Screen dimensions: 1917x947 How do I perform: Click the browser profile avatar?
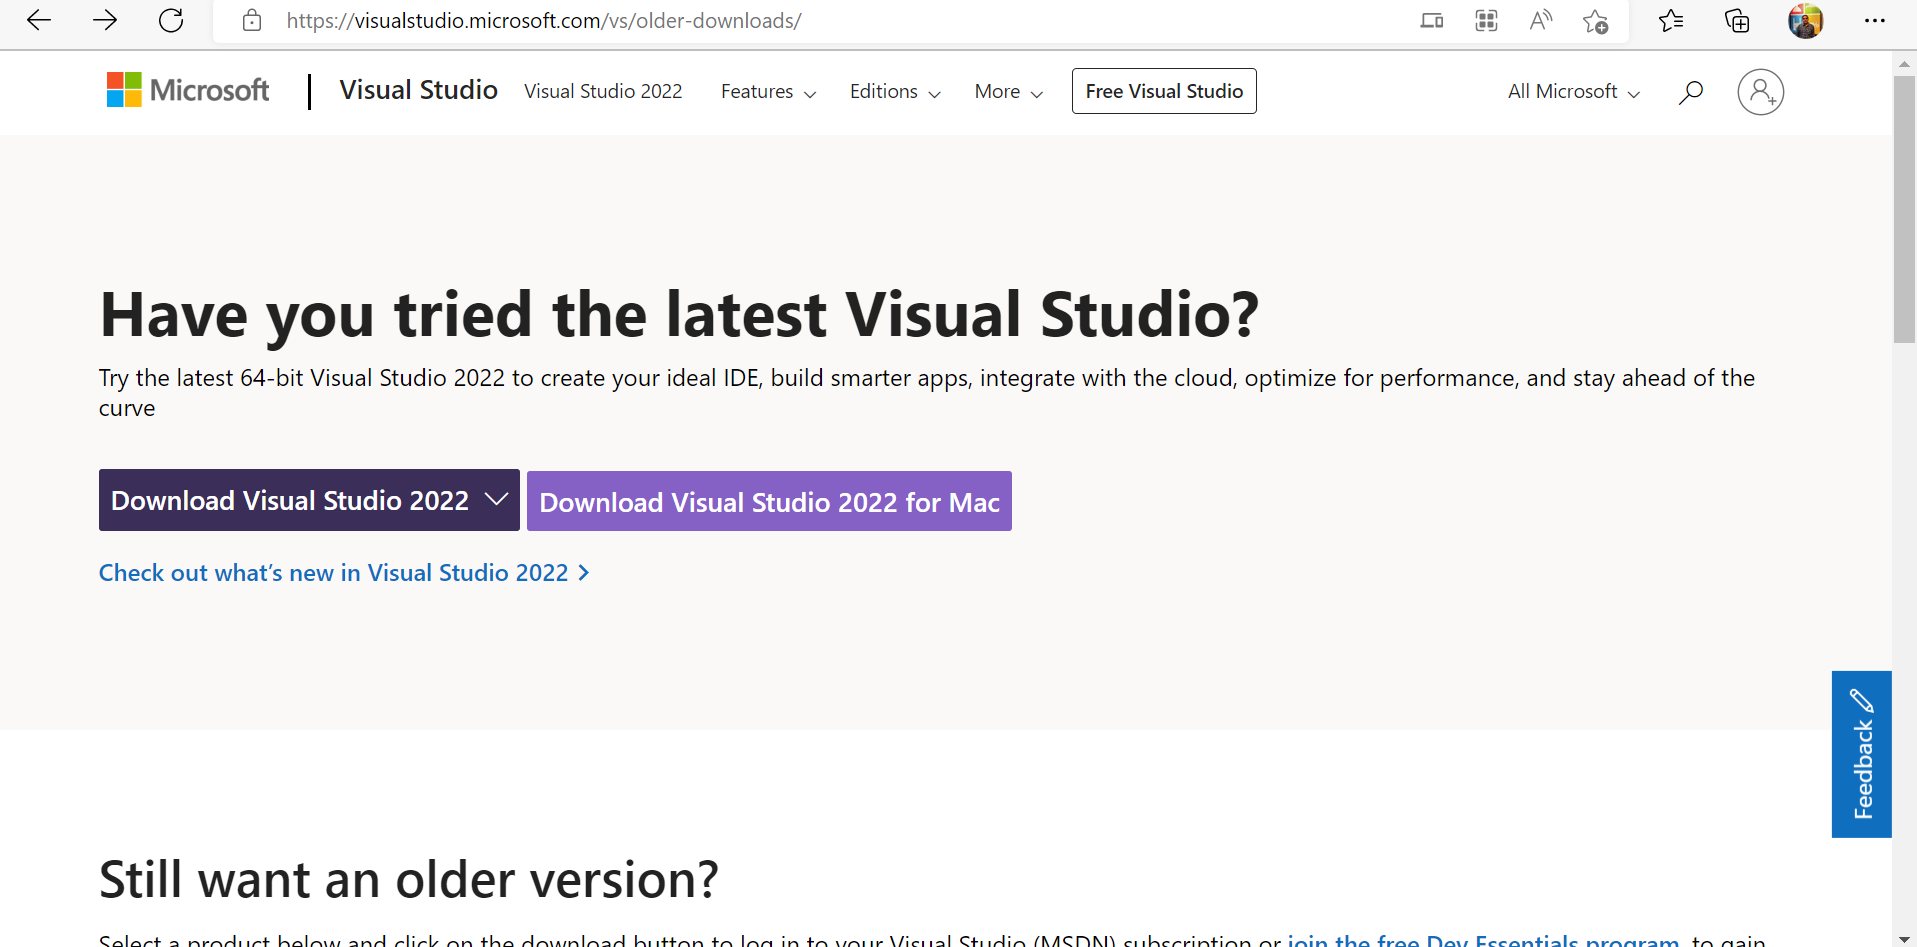coord(1806,20)
